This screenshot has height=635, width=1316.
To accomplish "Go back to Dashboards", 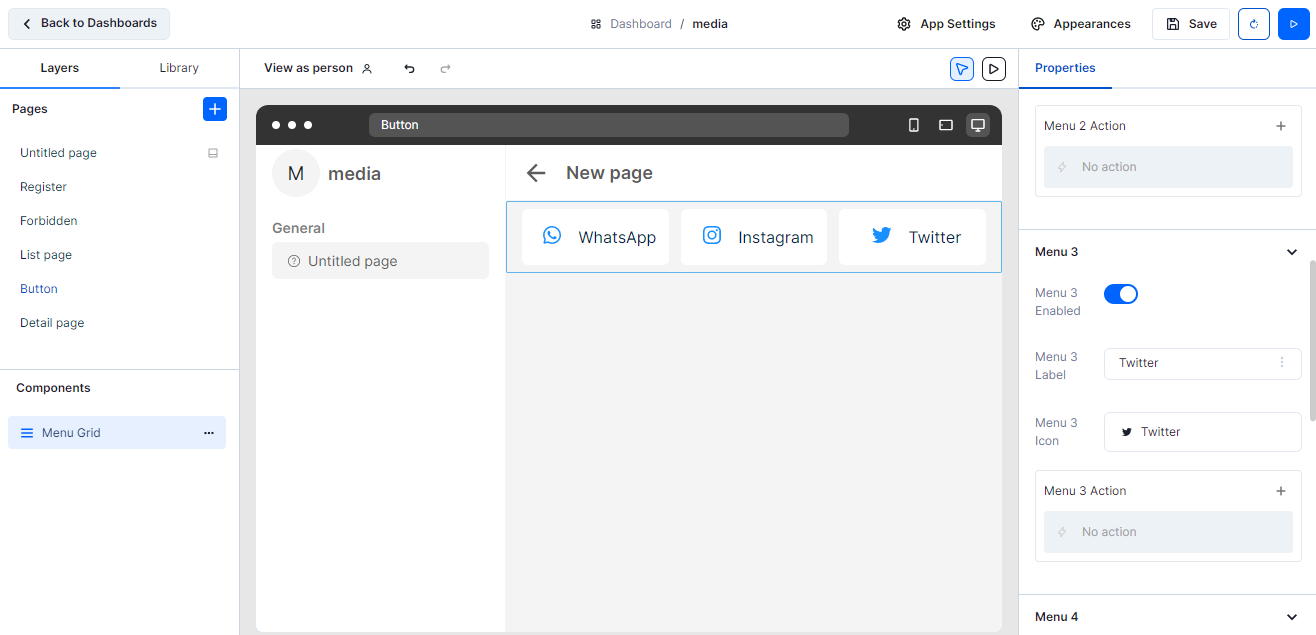I will coord(89,23).
